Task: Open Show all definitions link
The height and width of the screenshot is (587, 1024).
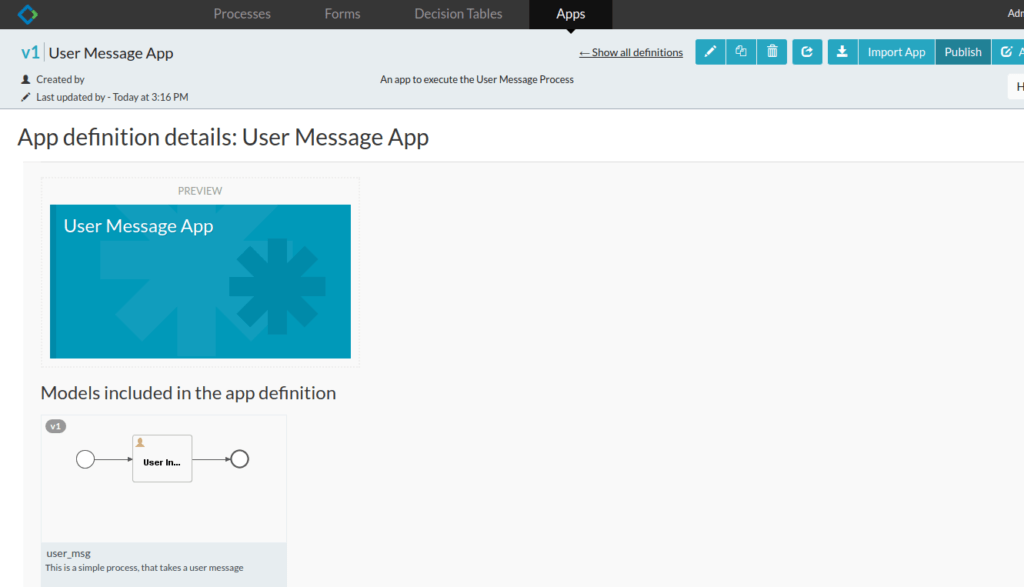Action: click(x=630, y=52)
